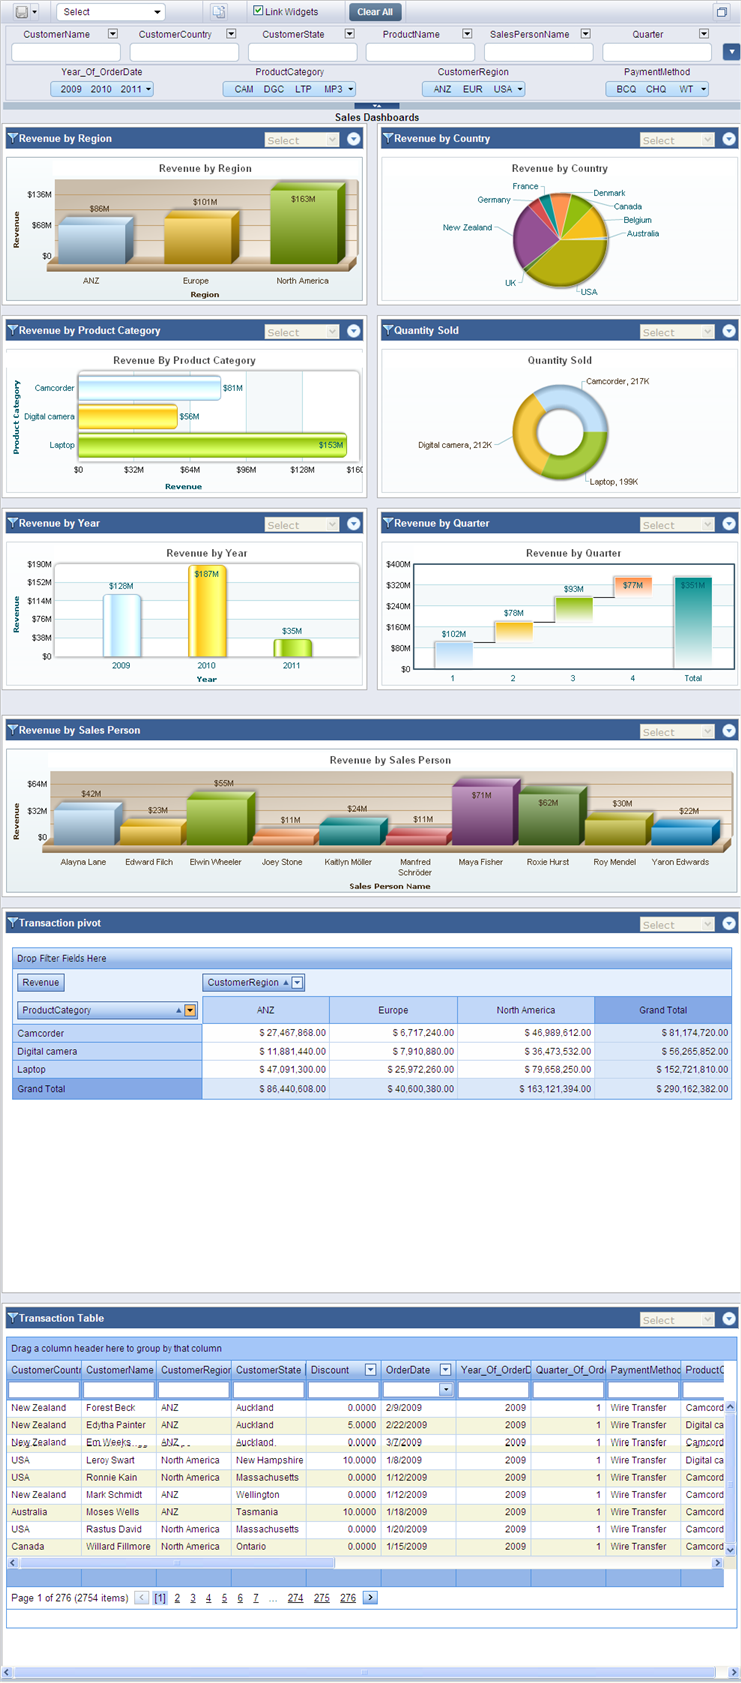Image resolution: width=741 pixels, height=1683 pixels.
Task: Click next page arrow in table pager
Action: tap(370, 1598)
